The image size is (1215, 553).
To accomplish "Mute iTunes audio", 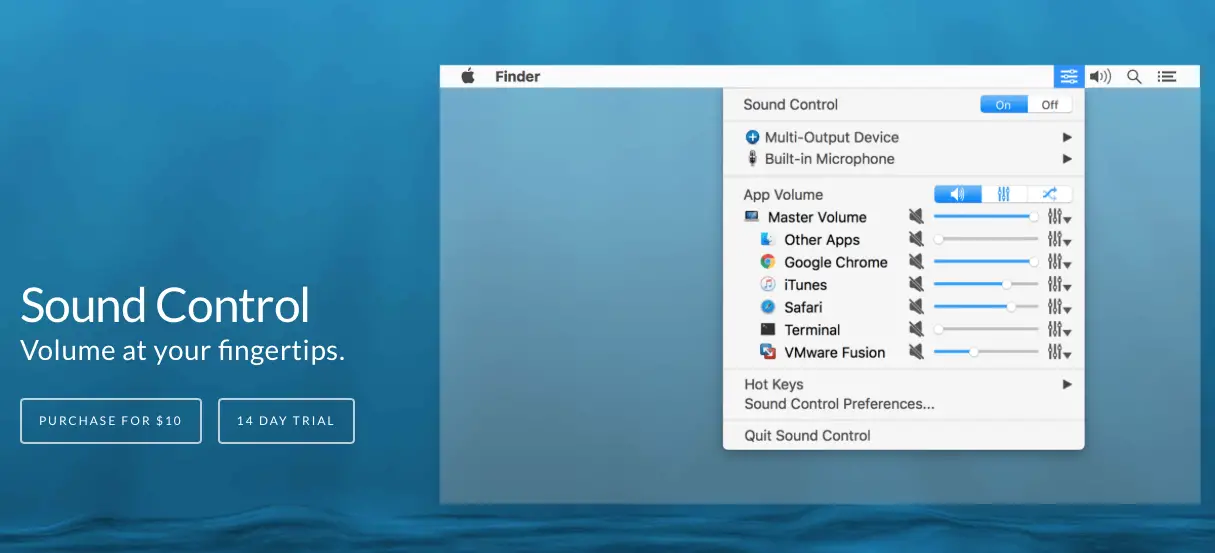I will click(x=916, y=285).
